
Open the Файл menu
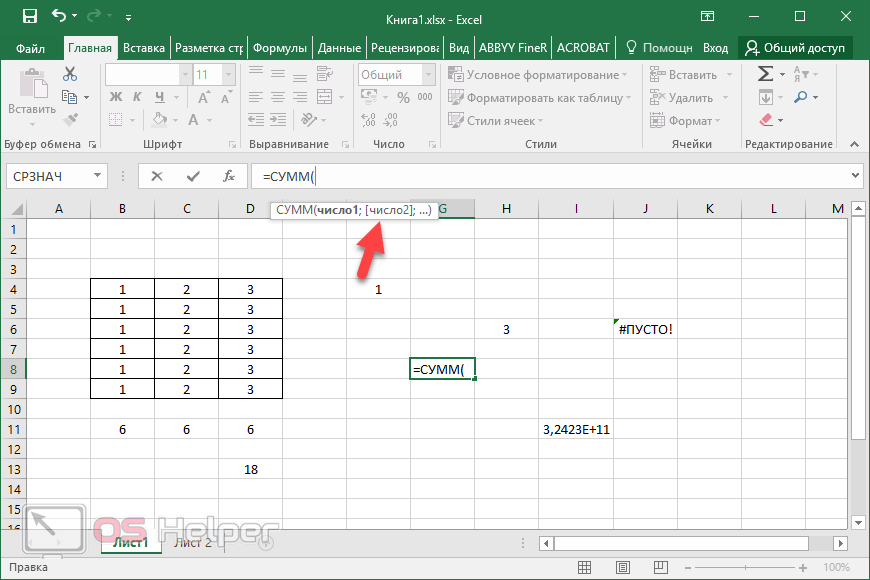30,47
